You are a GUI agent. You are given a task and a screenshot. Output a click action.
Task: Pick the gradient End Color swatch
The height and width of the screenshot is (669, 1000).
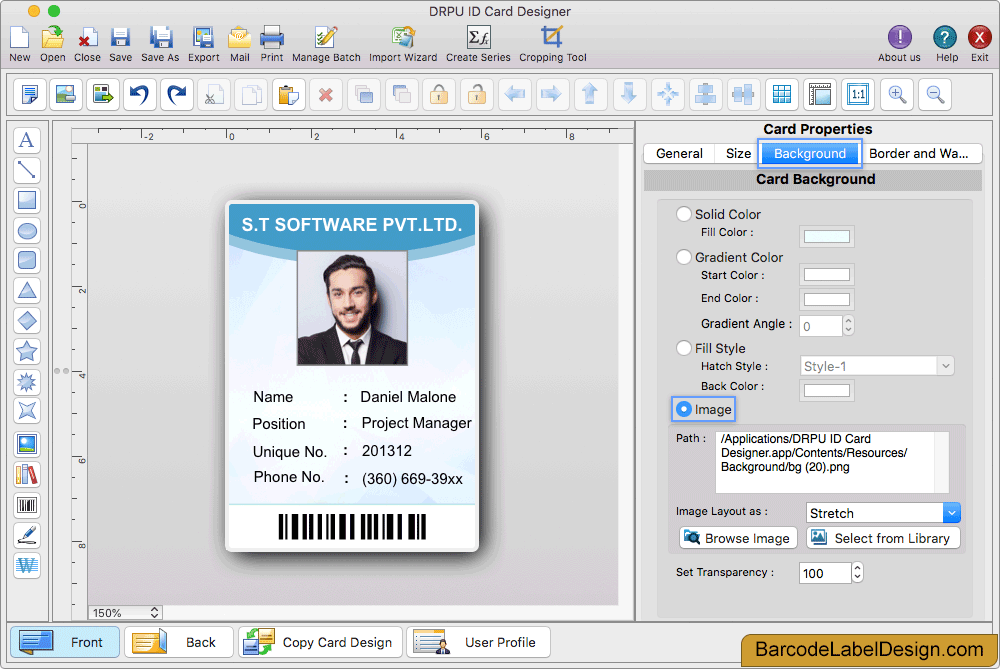click(827, 299)
